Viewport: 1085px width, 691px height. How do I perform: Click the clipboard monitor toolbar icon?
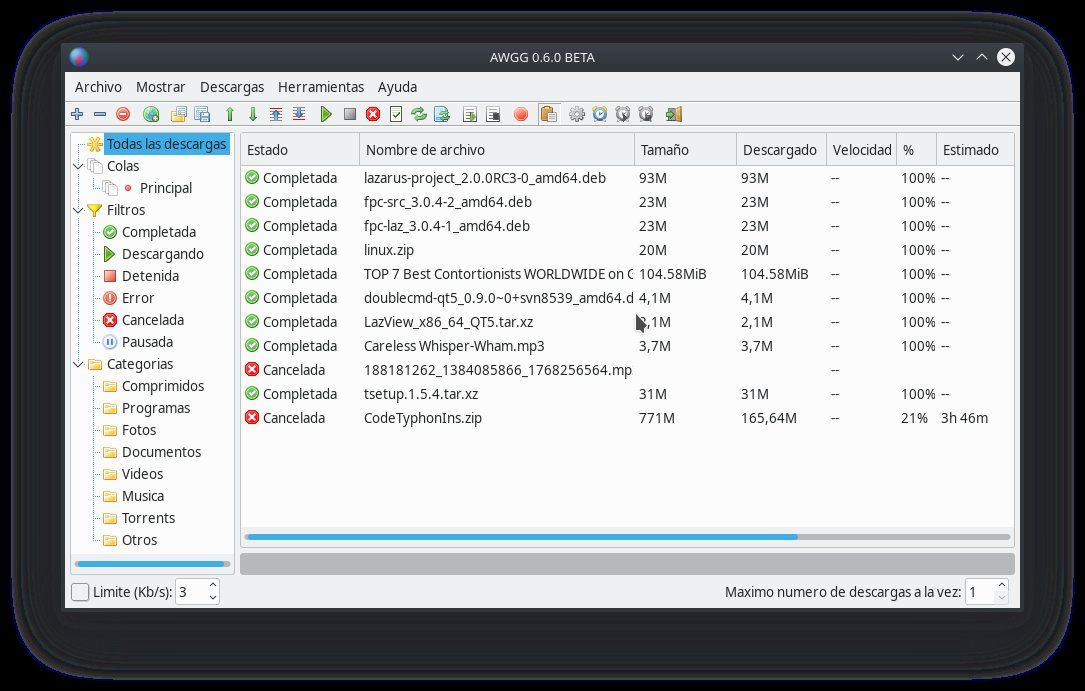549,114
